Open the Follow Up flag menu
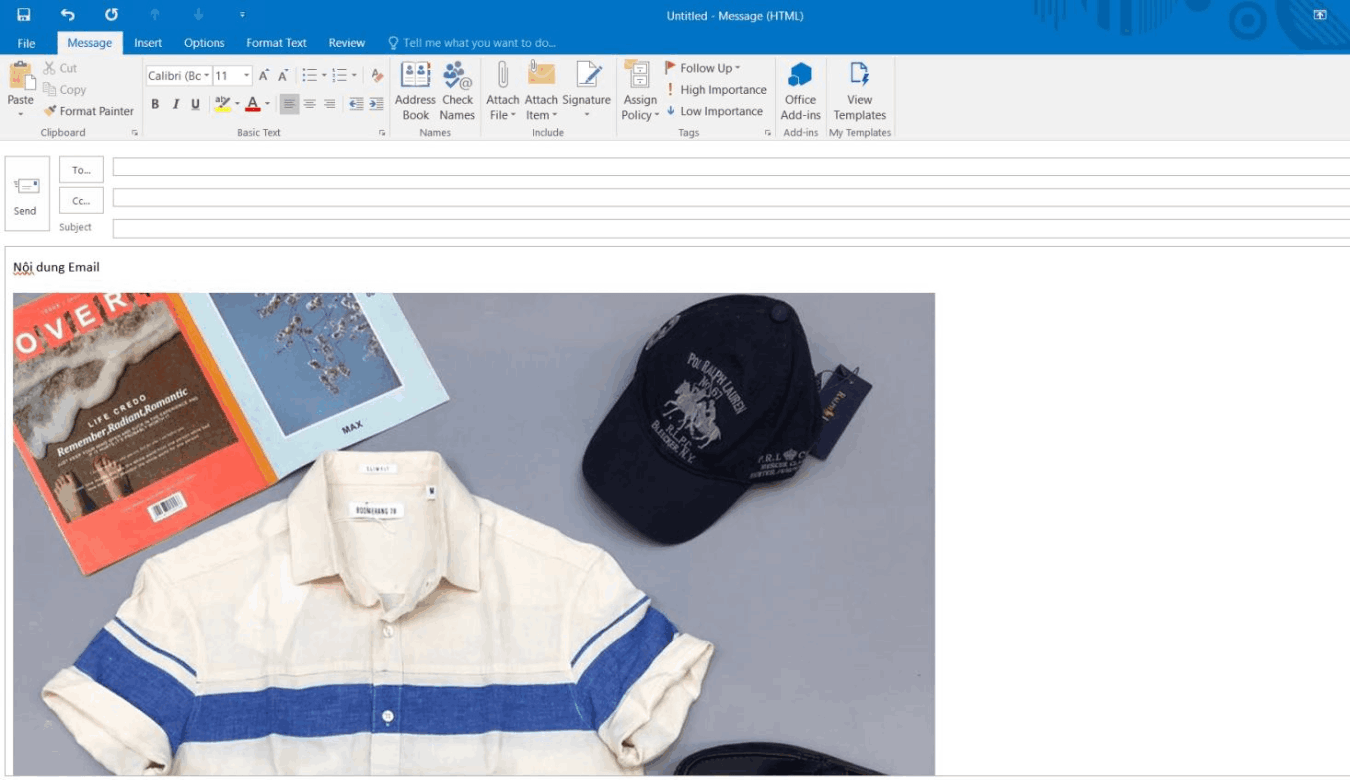The height and width of the screenshot is (780, 1350). tap(703, 68)
